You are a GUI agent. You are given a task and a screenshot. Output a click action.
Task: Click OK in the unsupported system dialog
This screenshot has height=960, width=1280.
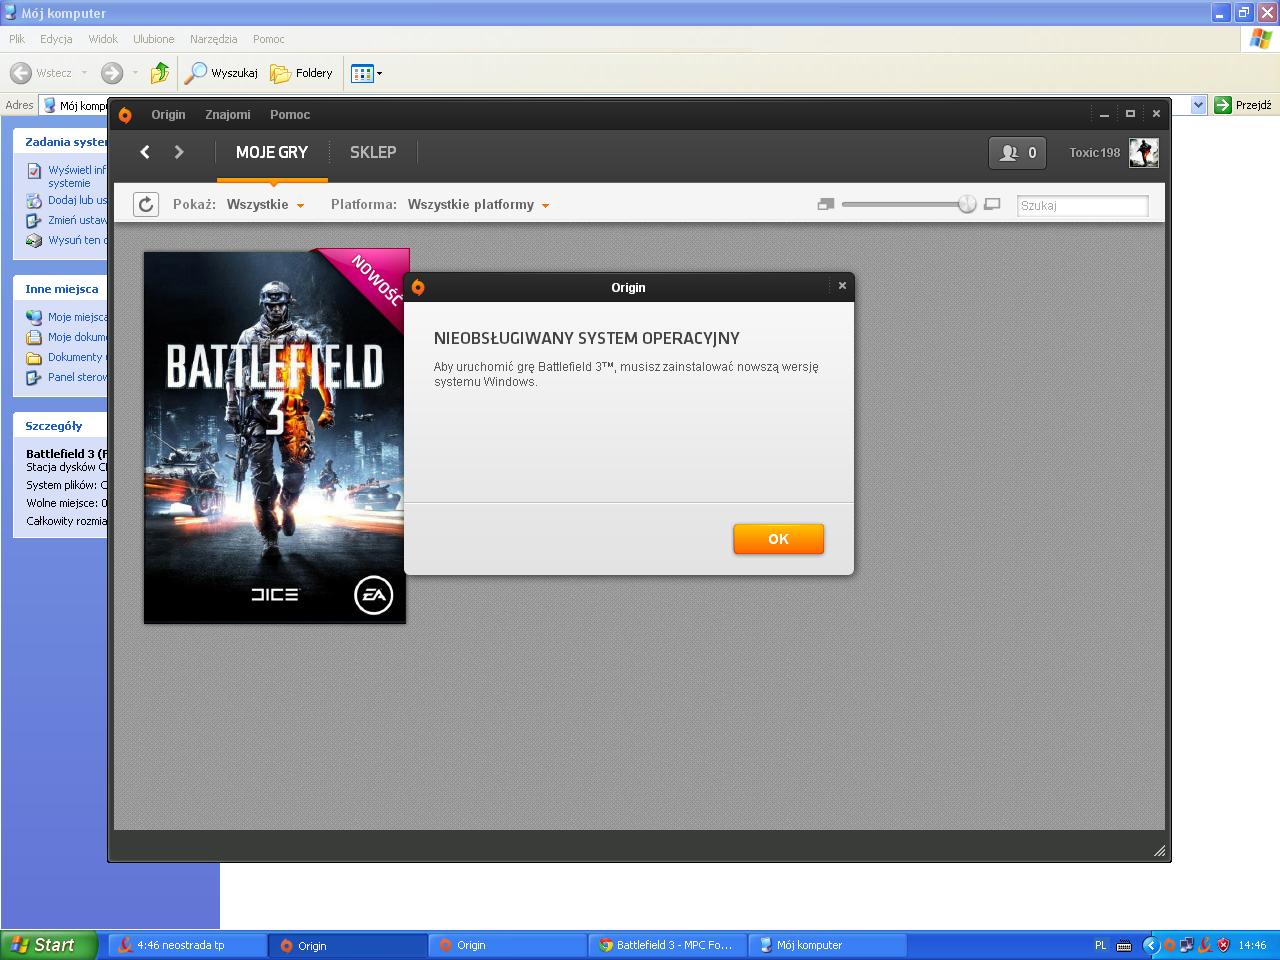tap(778, 539)
